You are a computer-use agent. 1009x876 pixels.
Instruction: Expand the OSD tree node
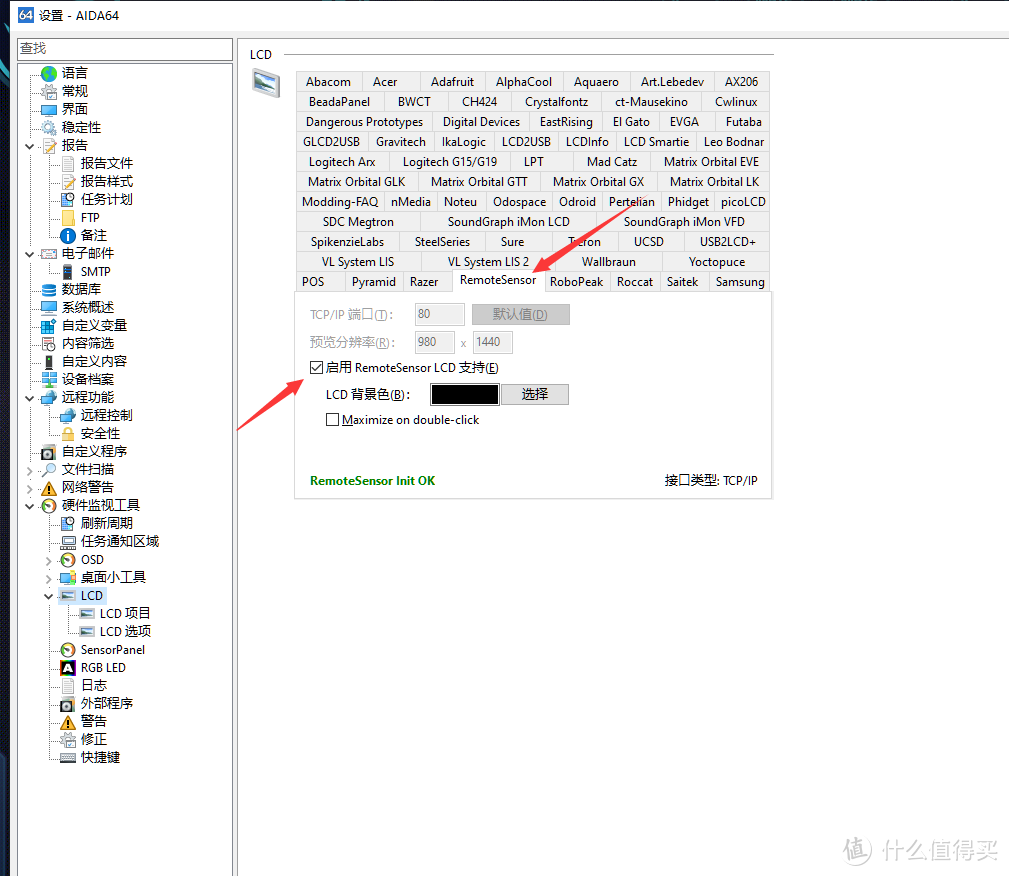[x=49, y=560]
